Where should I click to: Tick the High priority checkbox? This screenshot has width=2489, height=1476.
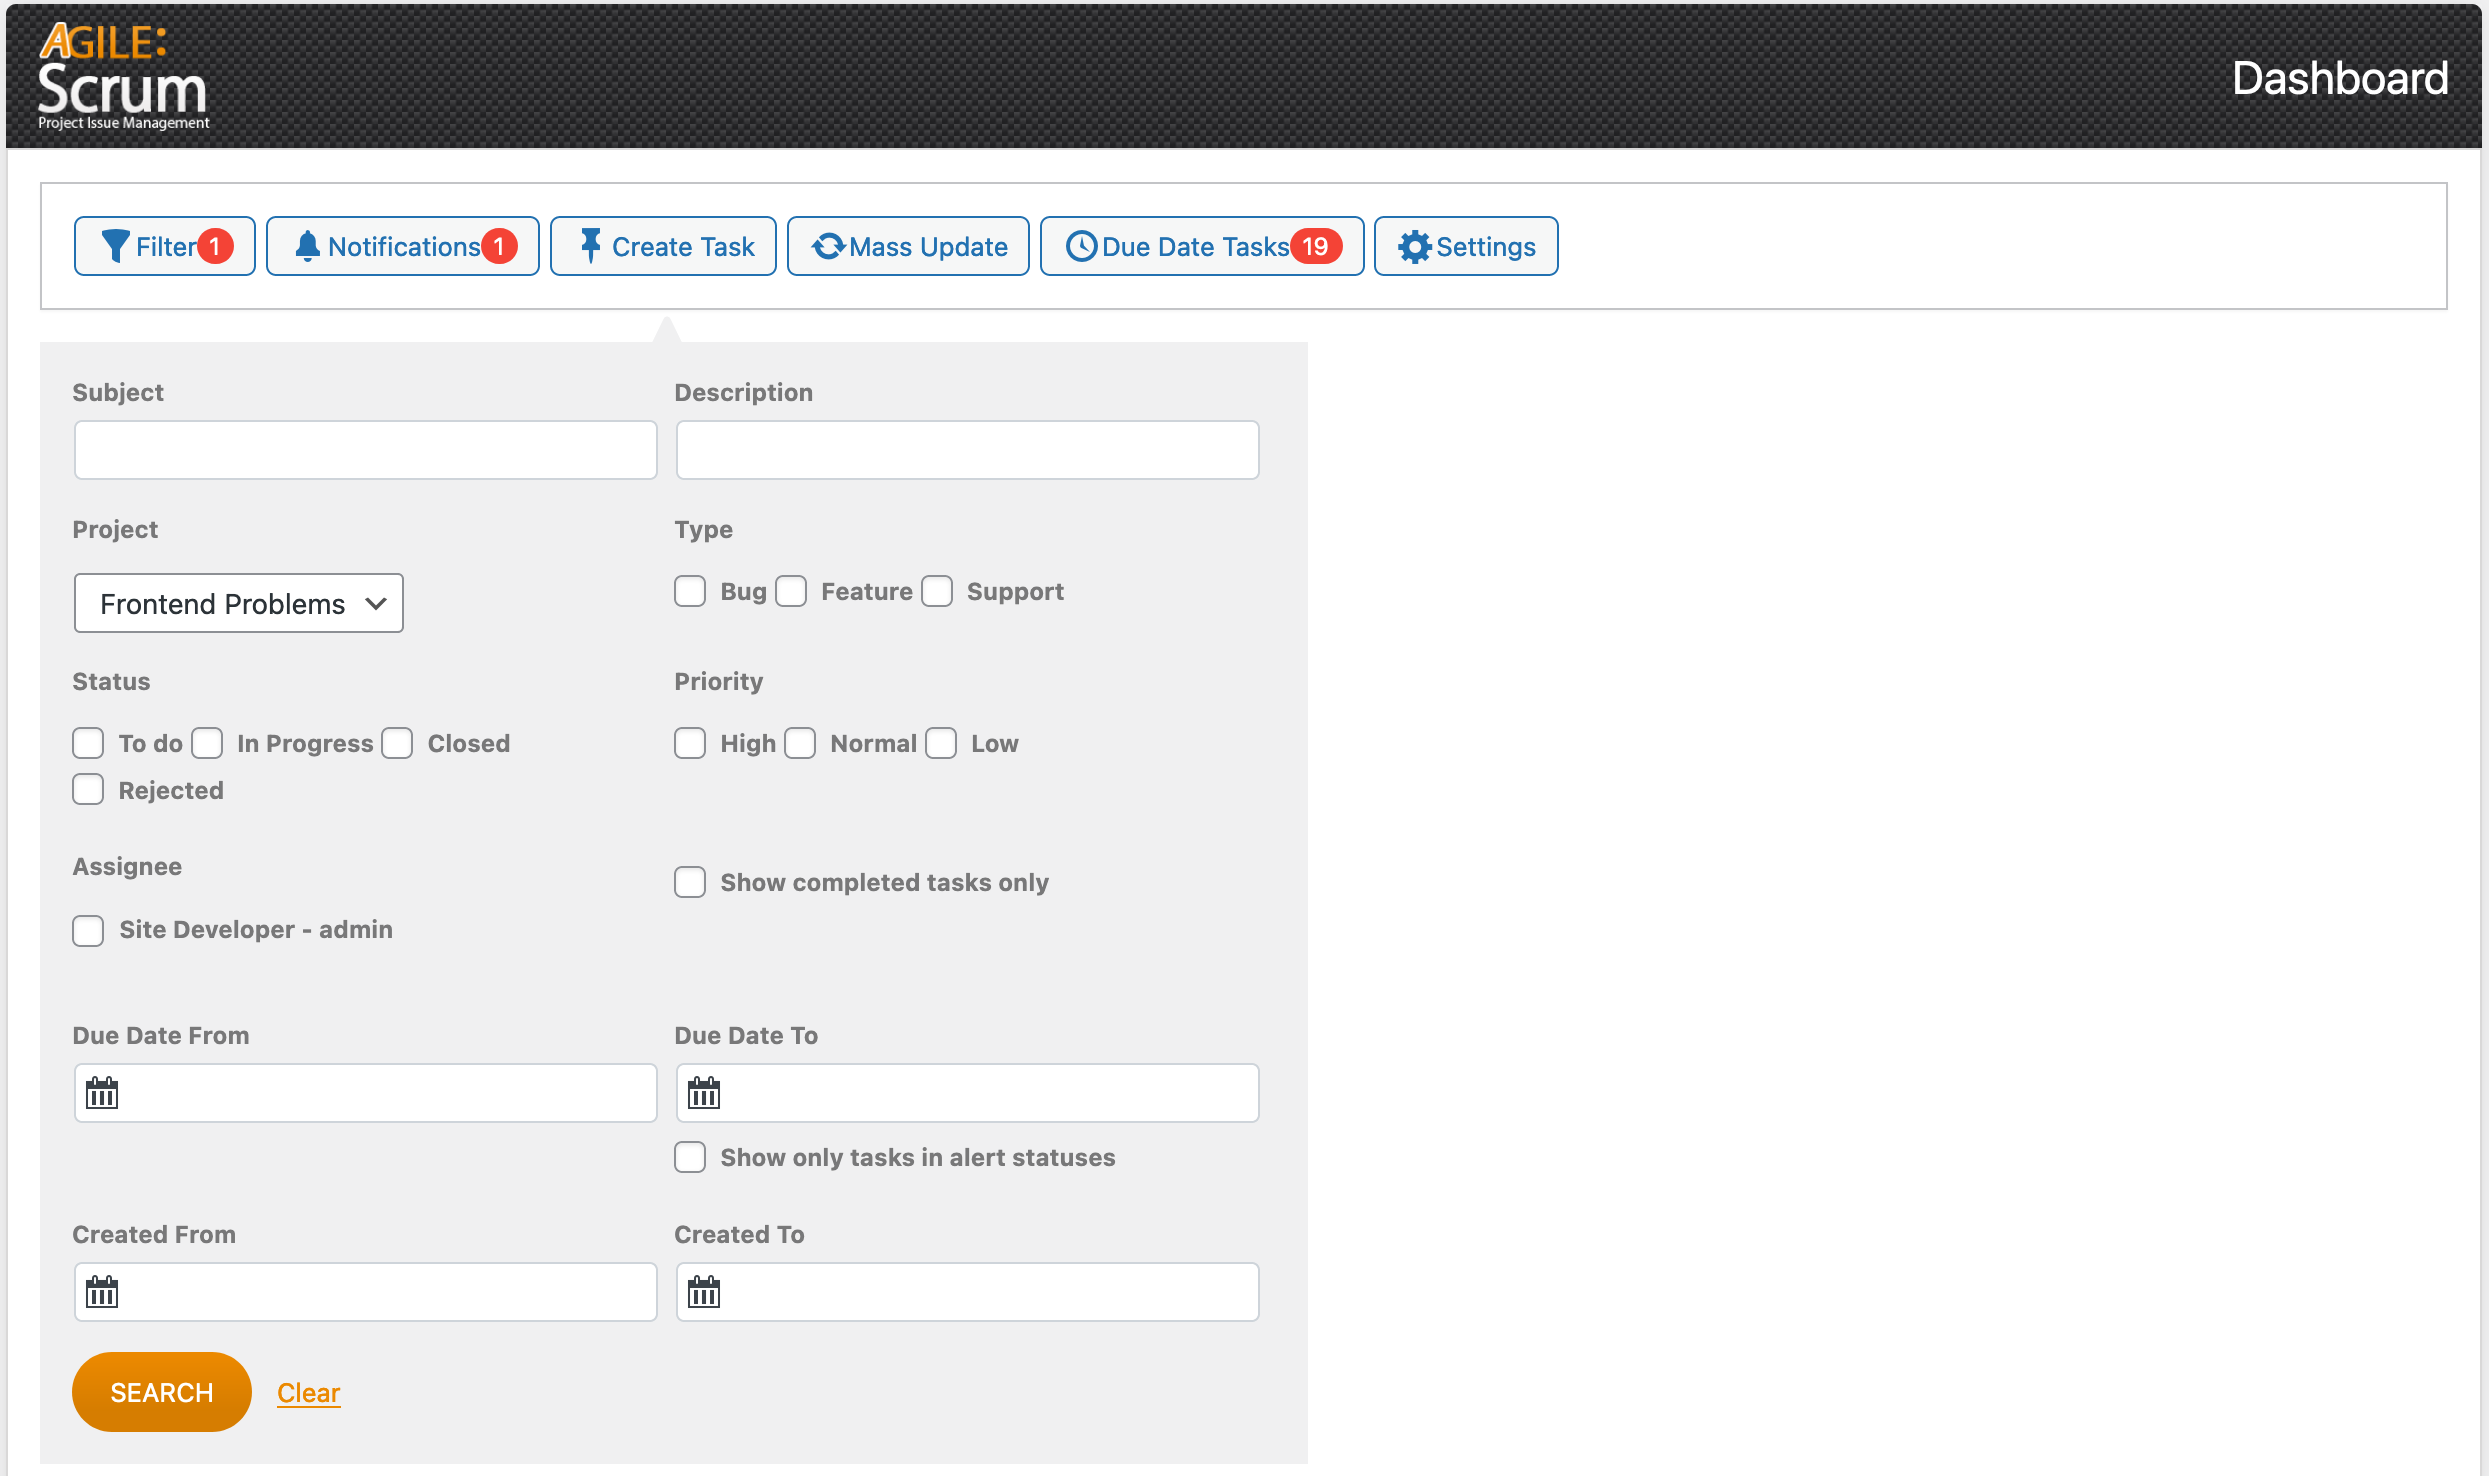[x=690, y=743]
